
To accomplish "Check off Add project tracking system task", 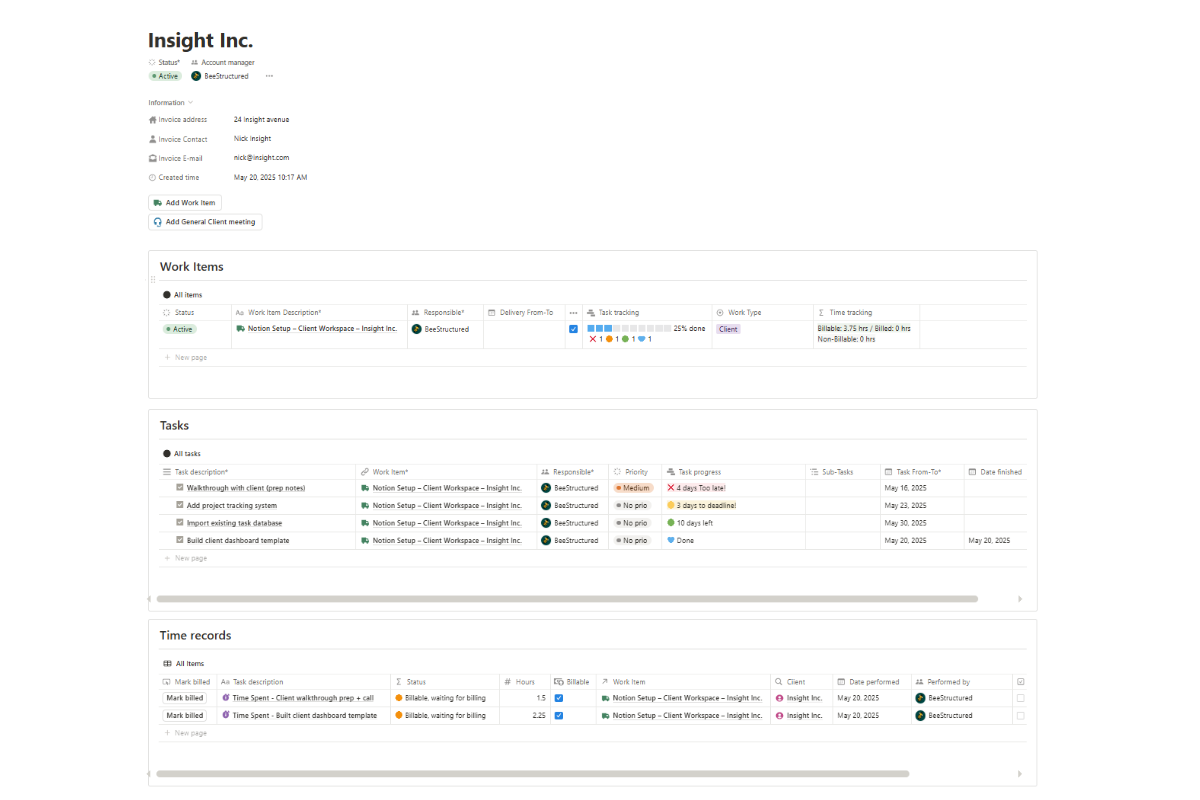I will point(180,505).
